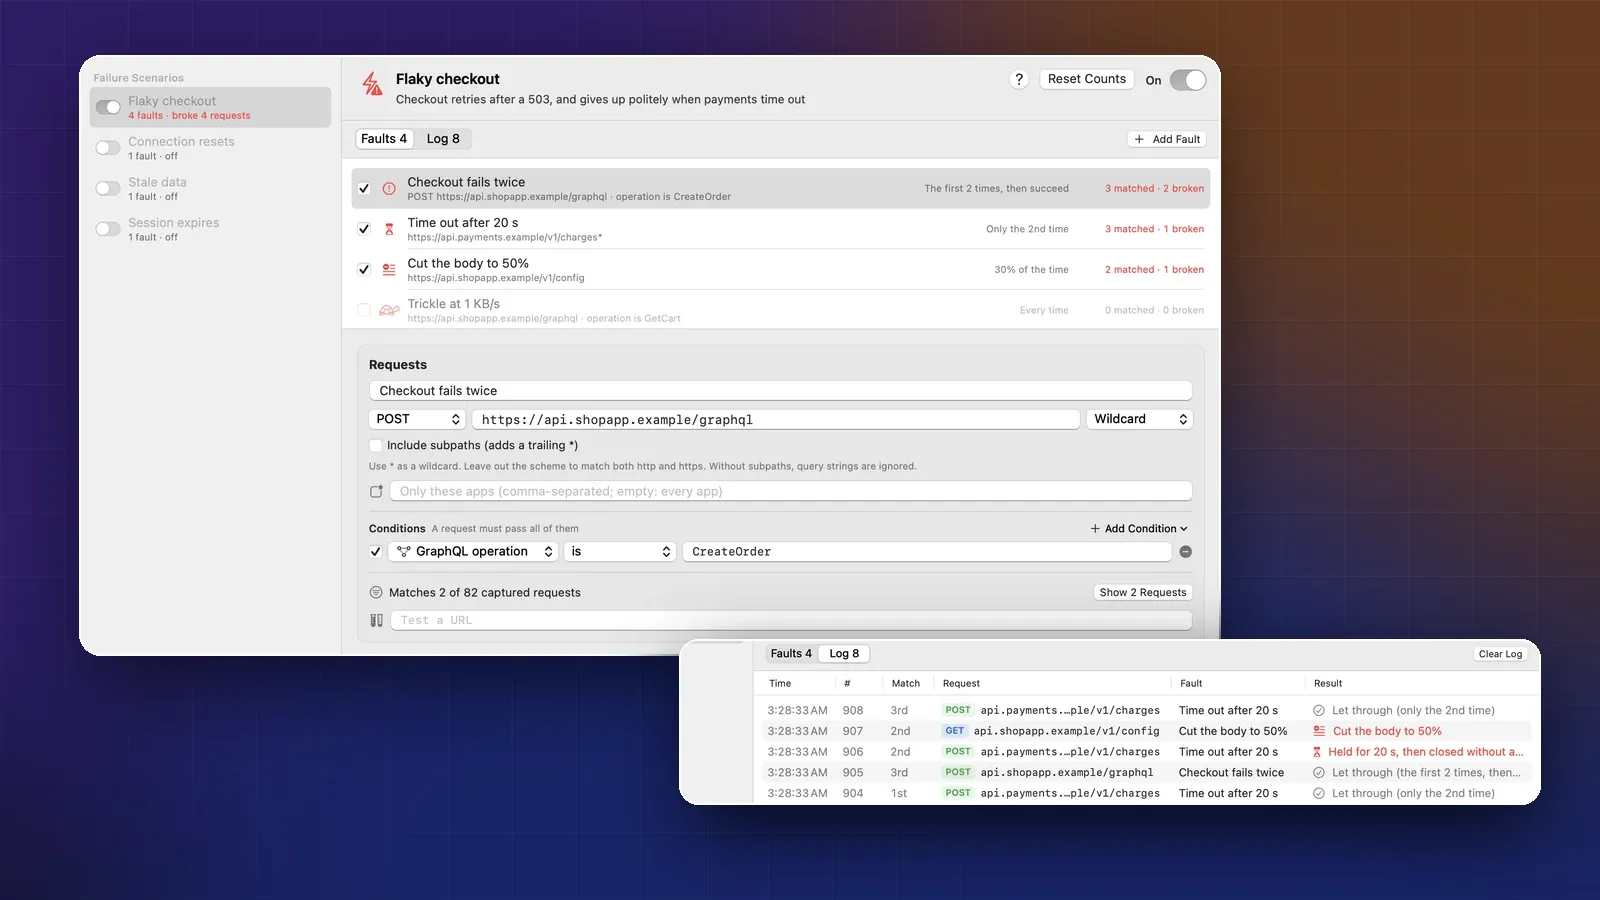Open the POST method dropdown
This screenshot has height=900, width=1600.
pos(417,419)
